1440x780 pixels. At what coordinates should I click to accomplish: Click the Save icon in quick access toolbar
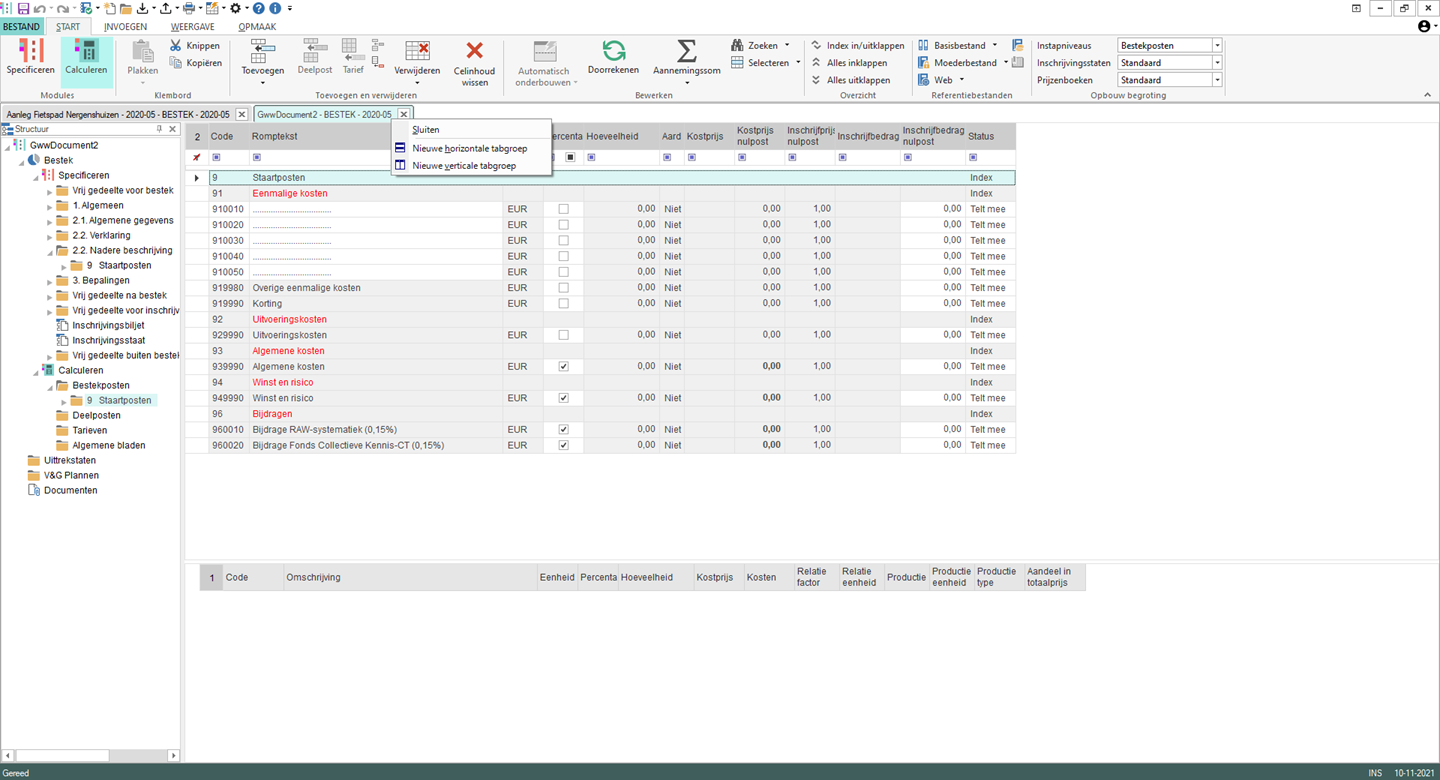tap(23, 8)
